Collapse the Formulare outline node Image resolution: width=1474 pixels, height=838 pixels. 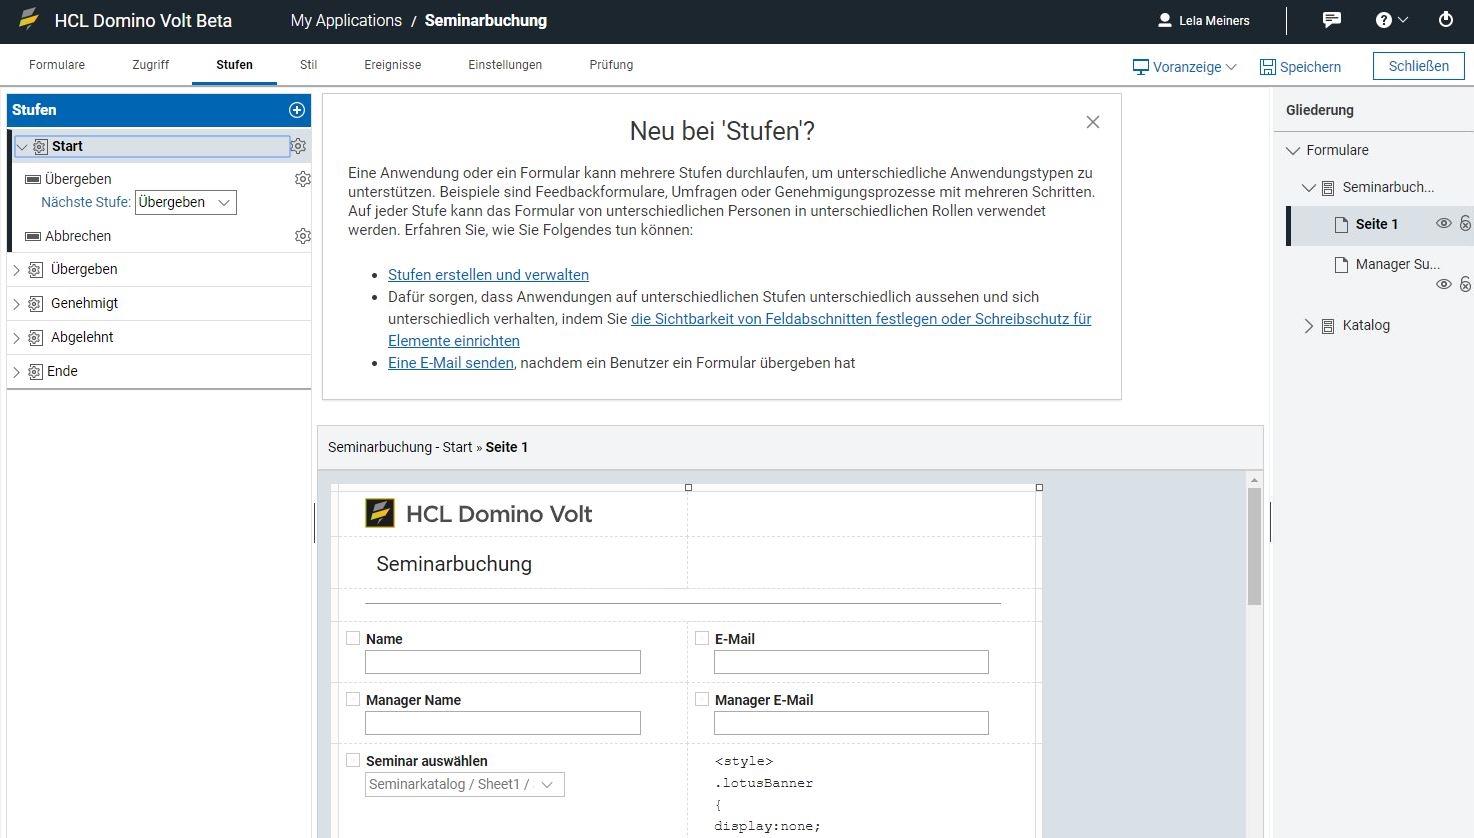1293,150
